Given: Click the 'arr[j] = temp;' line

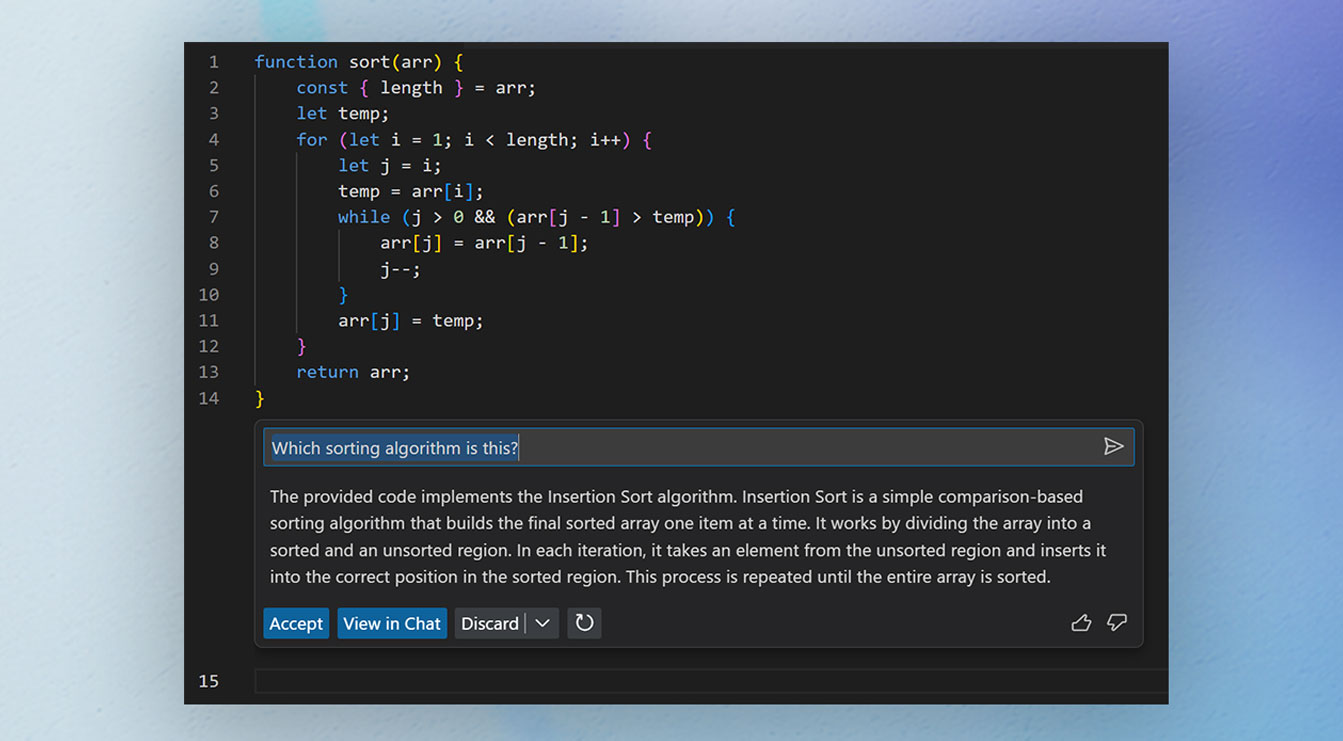Looking at the screenshot, I should (x=411, y=321).
